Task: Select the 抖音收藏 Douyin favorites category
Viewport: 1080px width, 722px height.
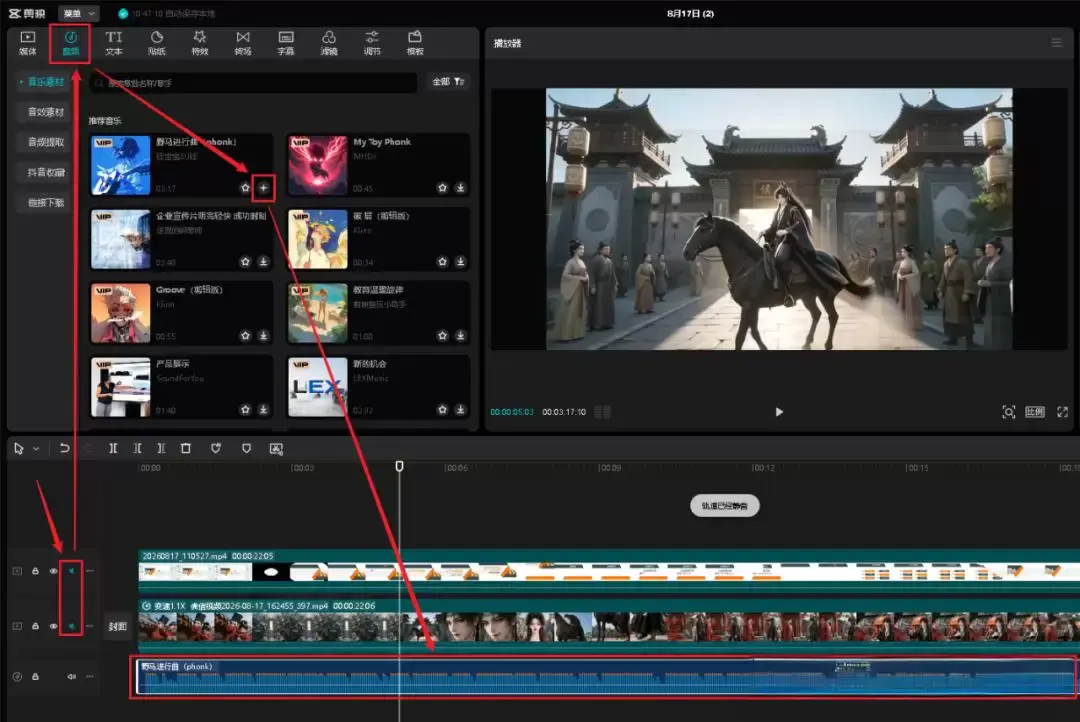Action: coord(45,172)
